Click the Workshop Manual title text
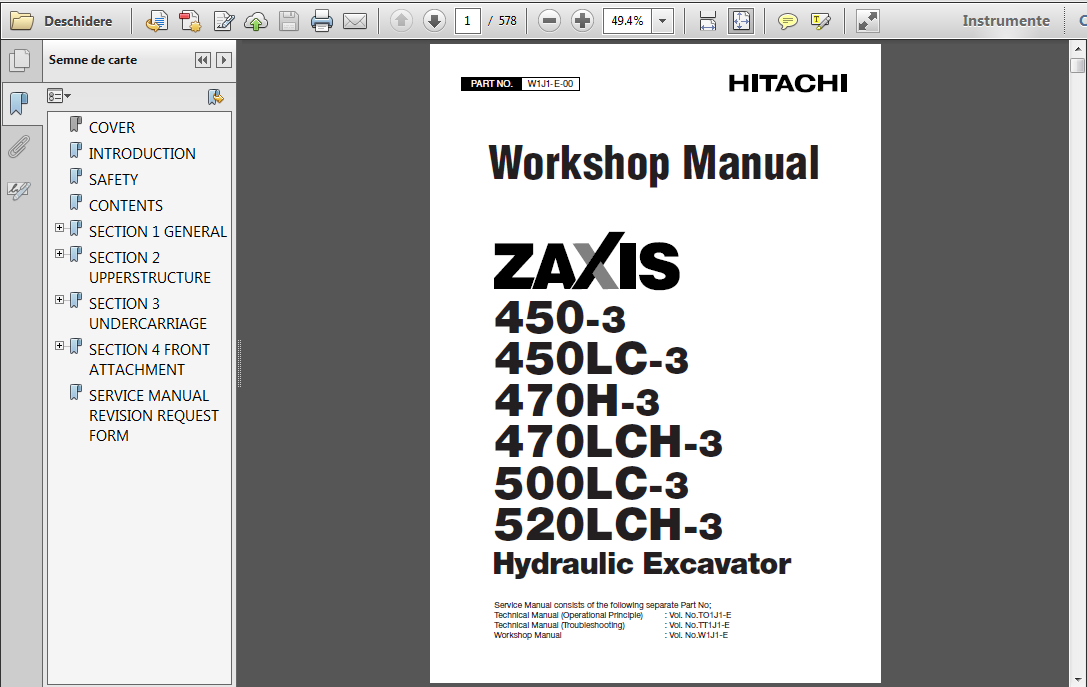1087x687 pixels. (654, 164)
